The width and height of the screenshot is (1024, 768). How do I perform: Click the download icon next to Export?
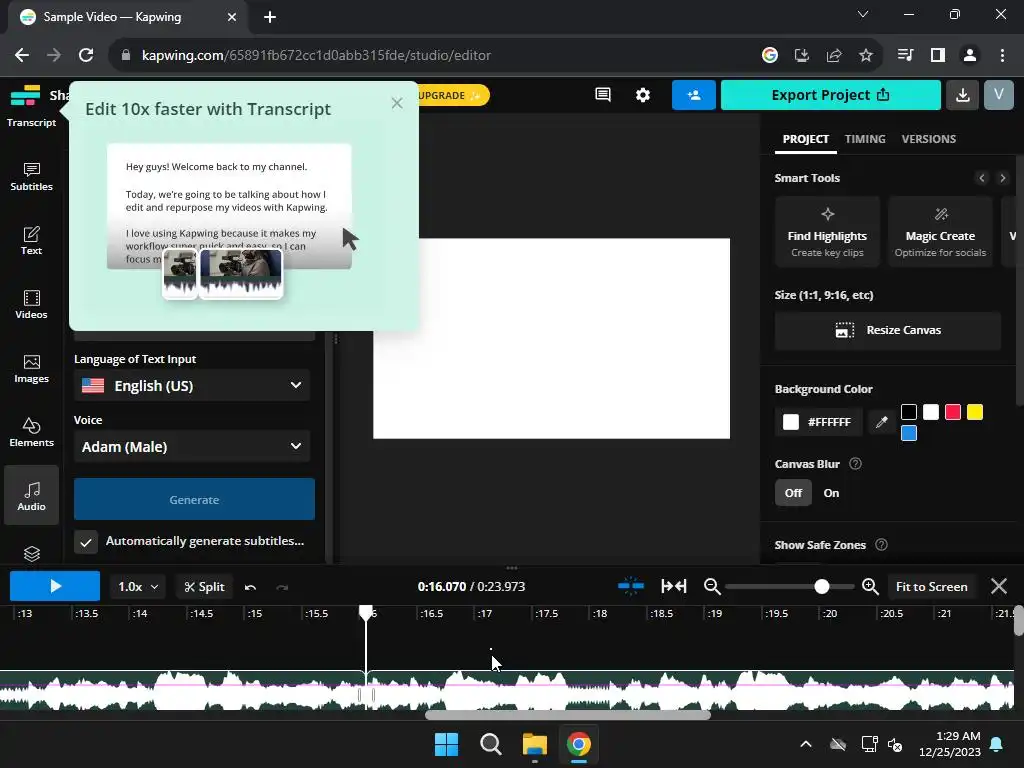click(962, 95)
